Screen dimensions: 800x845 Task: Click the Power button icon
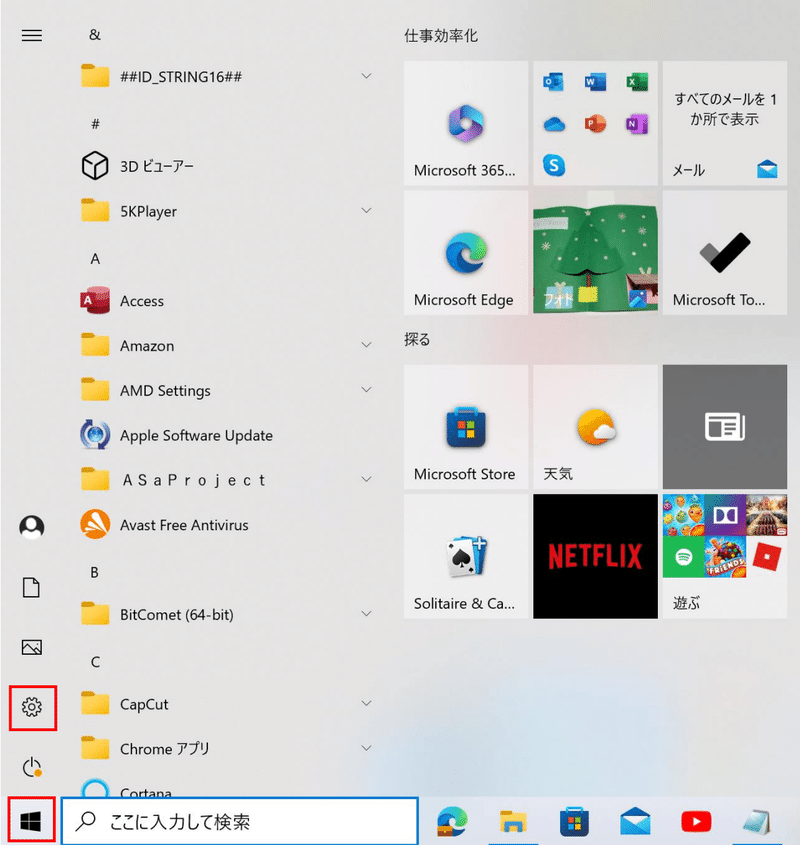[x=32, y=767]
